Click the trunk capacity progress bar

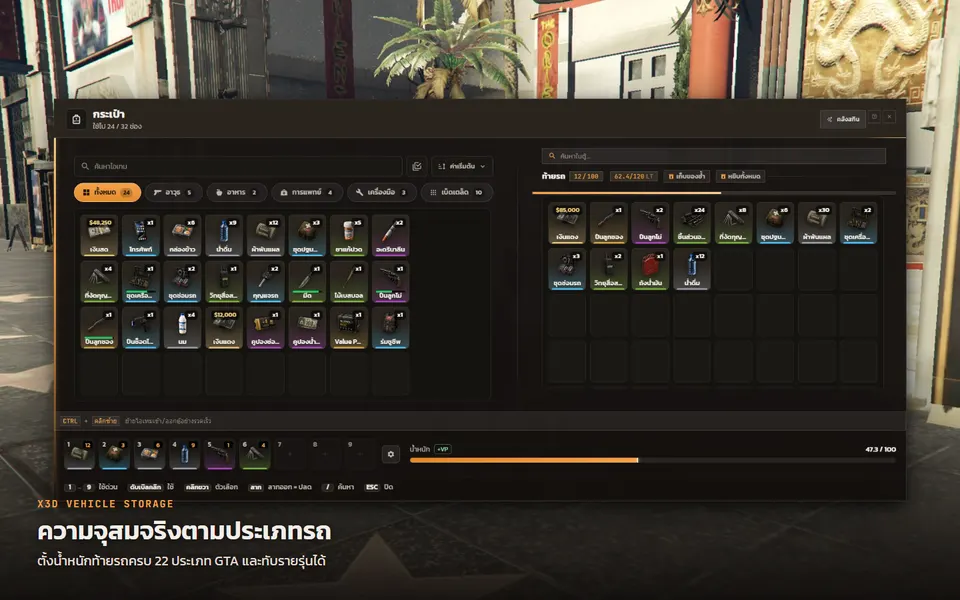coord(714,193)
